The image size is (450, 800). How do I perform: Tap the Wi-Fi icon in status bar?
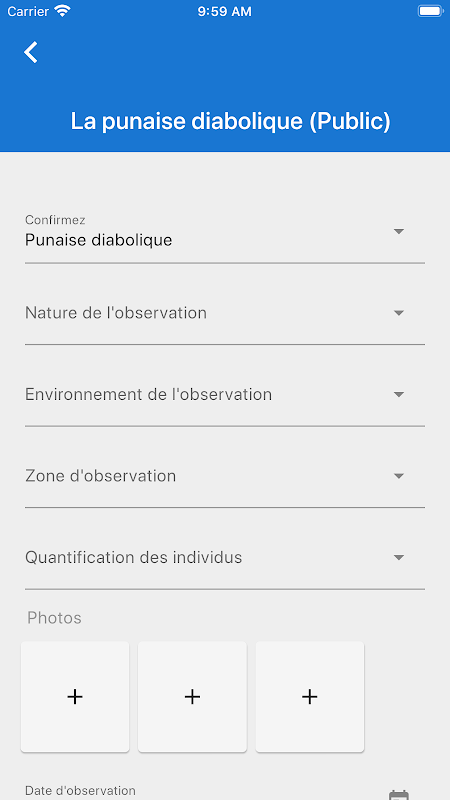coord(63,11)
